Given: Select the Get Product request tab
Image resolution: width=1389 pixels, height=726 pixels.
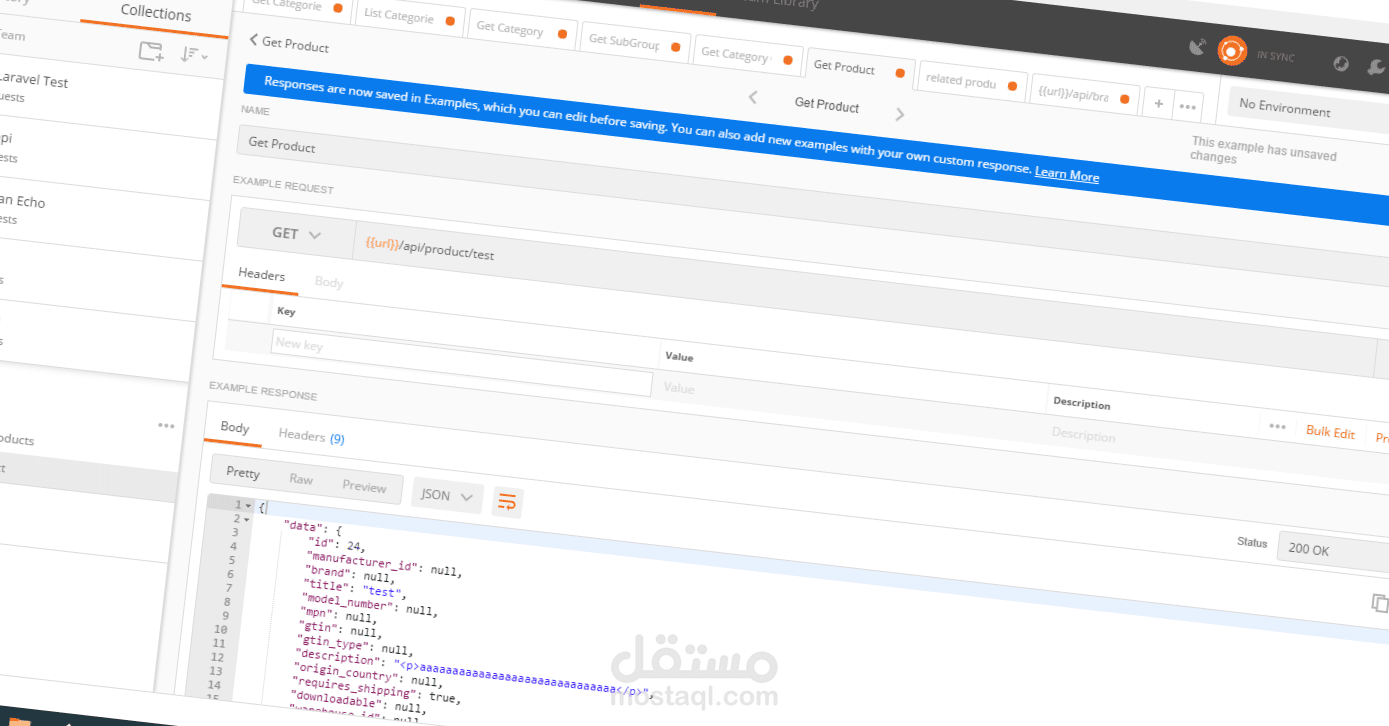Looking at the screenshot, I should pyautogui.click(x=845, y=66).
